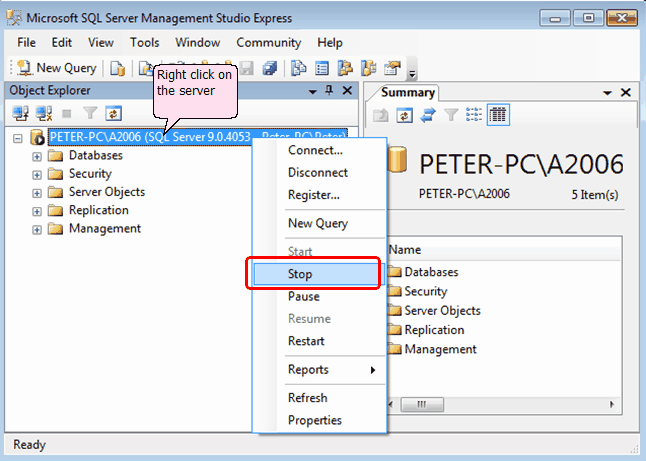Expand the Security tree node

(37, 175)
